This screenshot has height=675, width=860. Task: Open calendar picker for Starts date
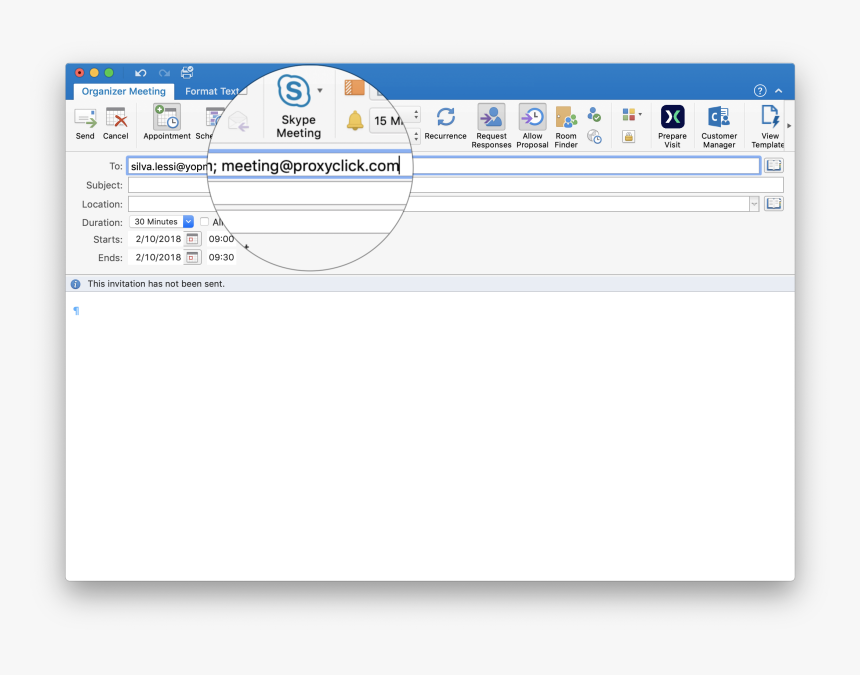coord(192,239)
